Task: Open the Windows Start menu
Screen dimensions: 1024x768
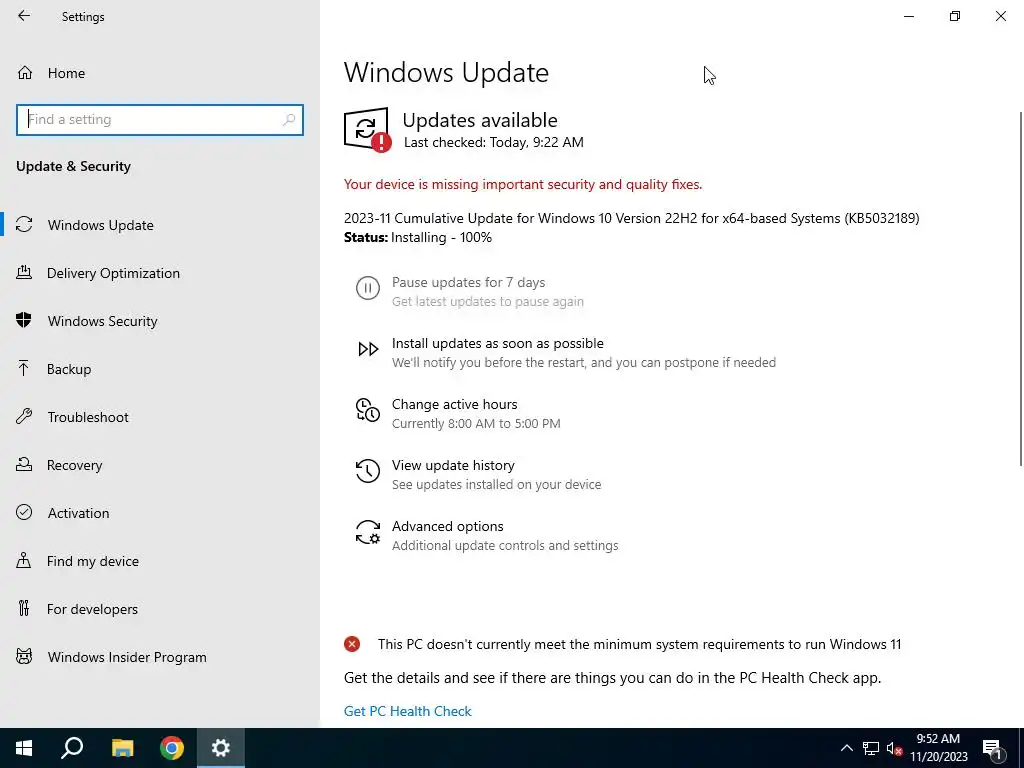Action: (x=24, y=748)
